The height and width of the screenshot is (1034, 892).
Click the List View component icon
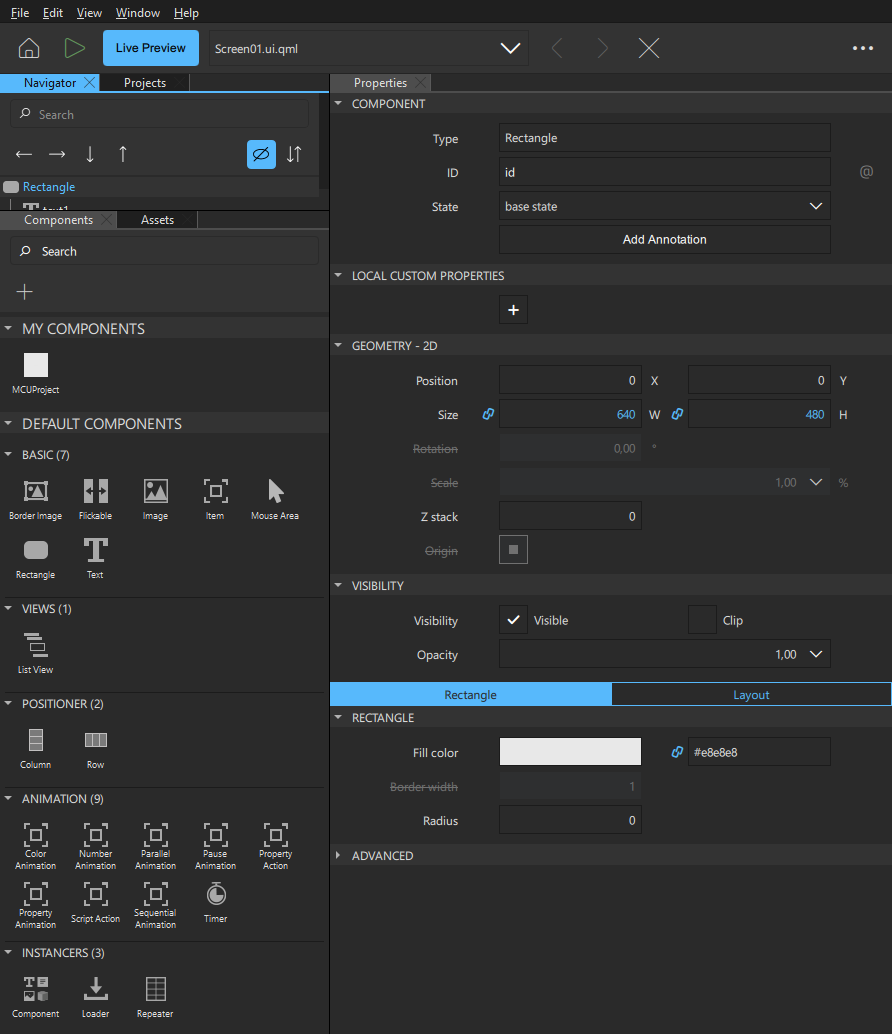click(x=35, y=645)
